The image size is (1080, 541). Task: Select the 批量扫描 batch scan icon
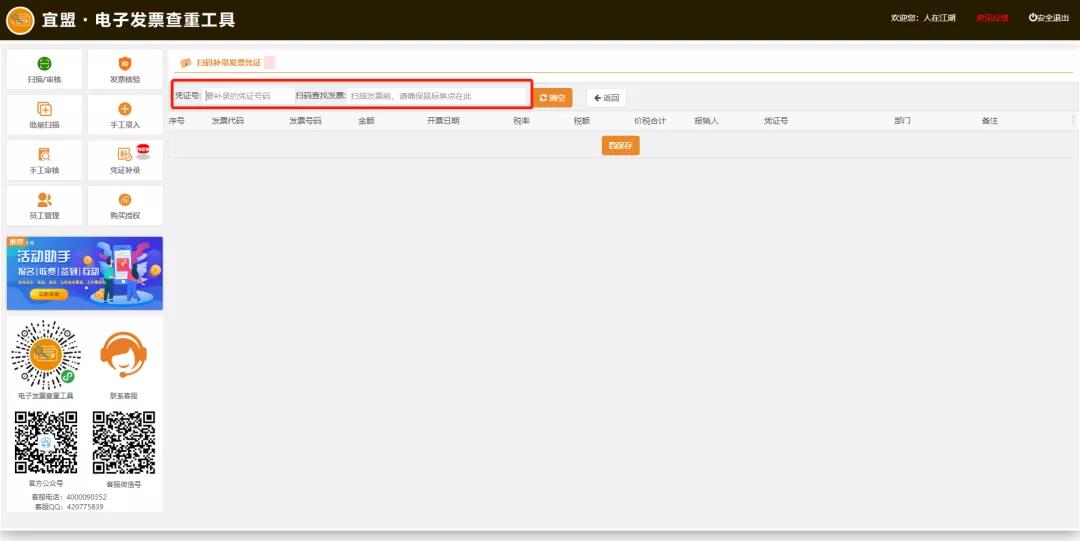click(x=44, y=115)
